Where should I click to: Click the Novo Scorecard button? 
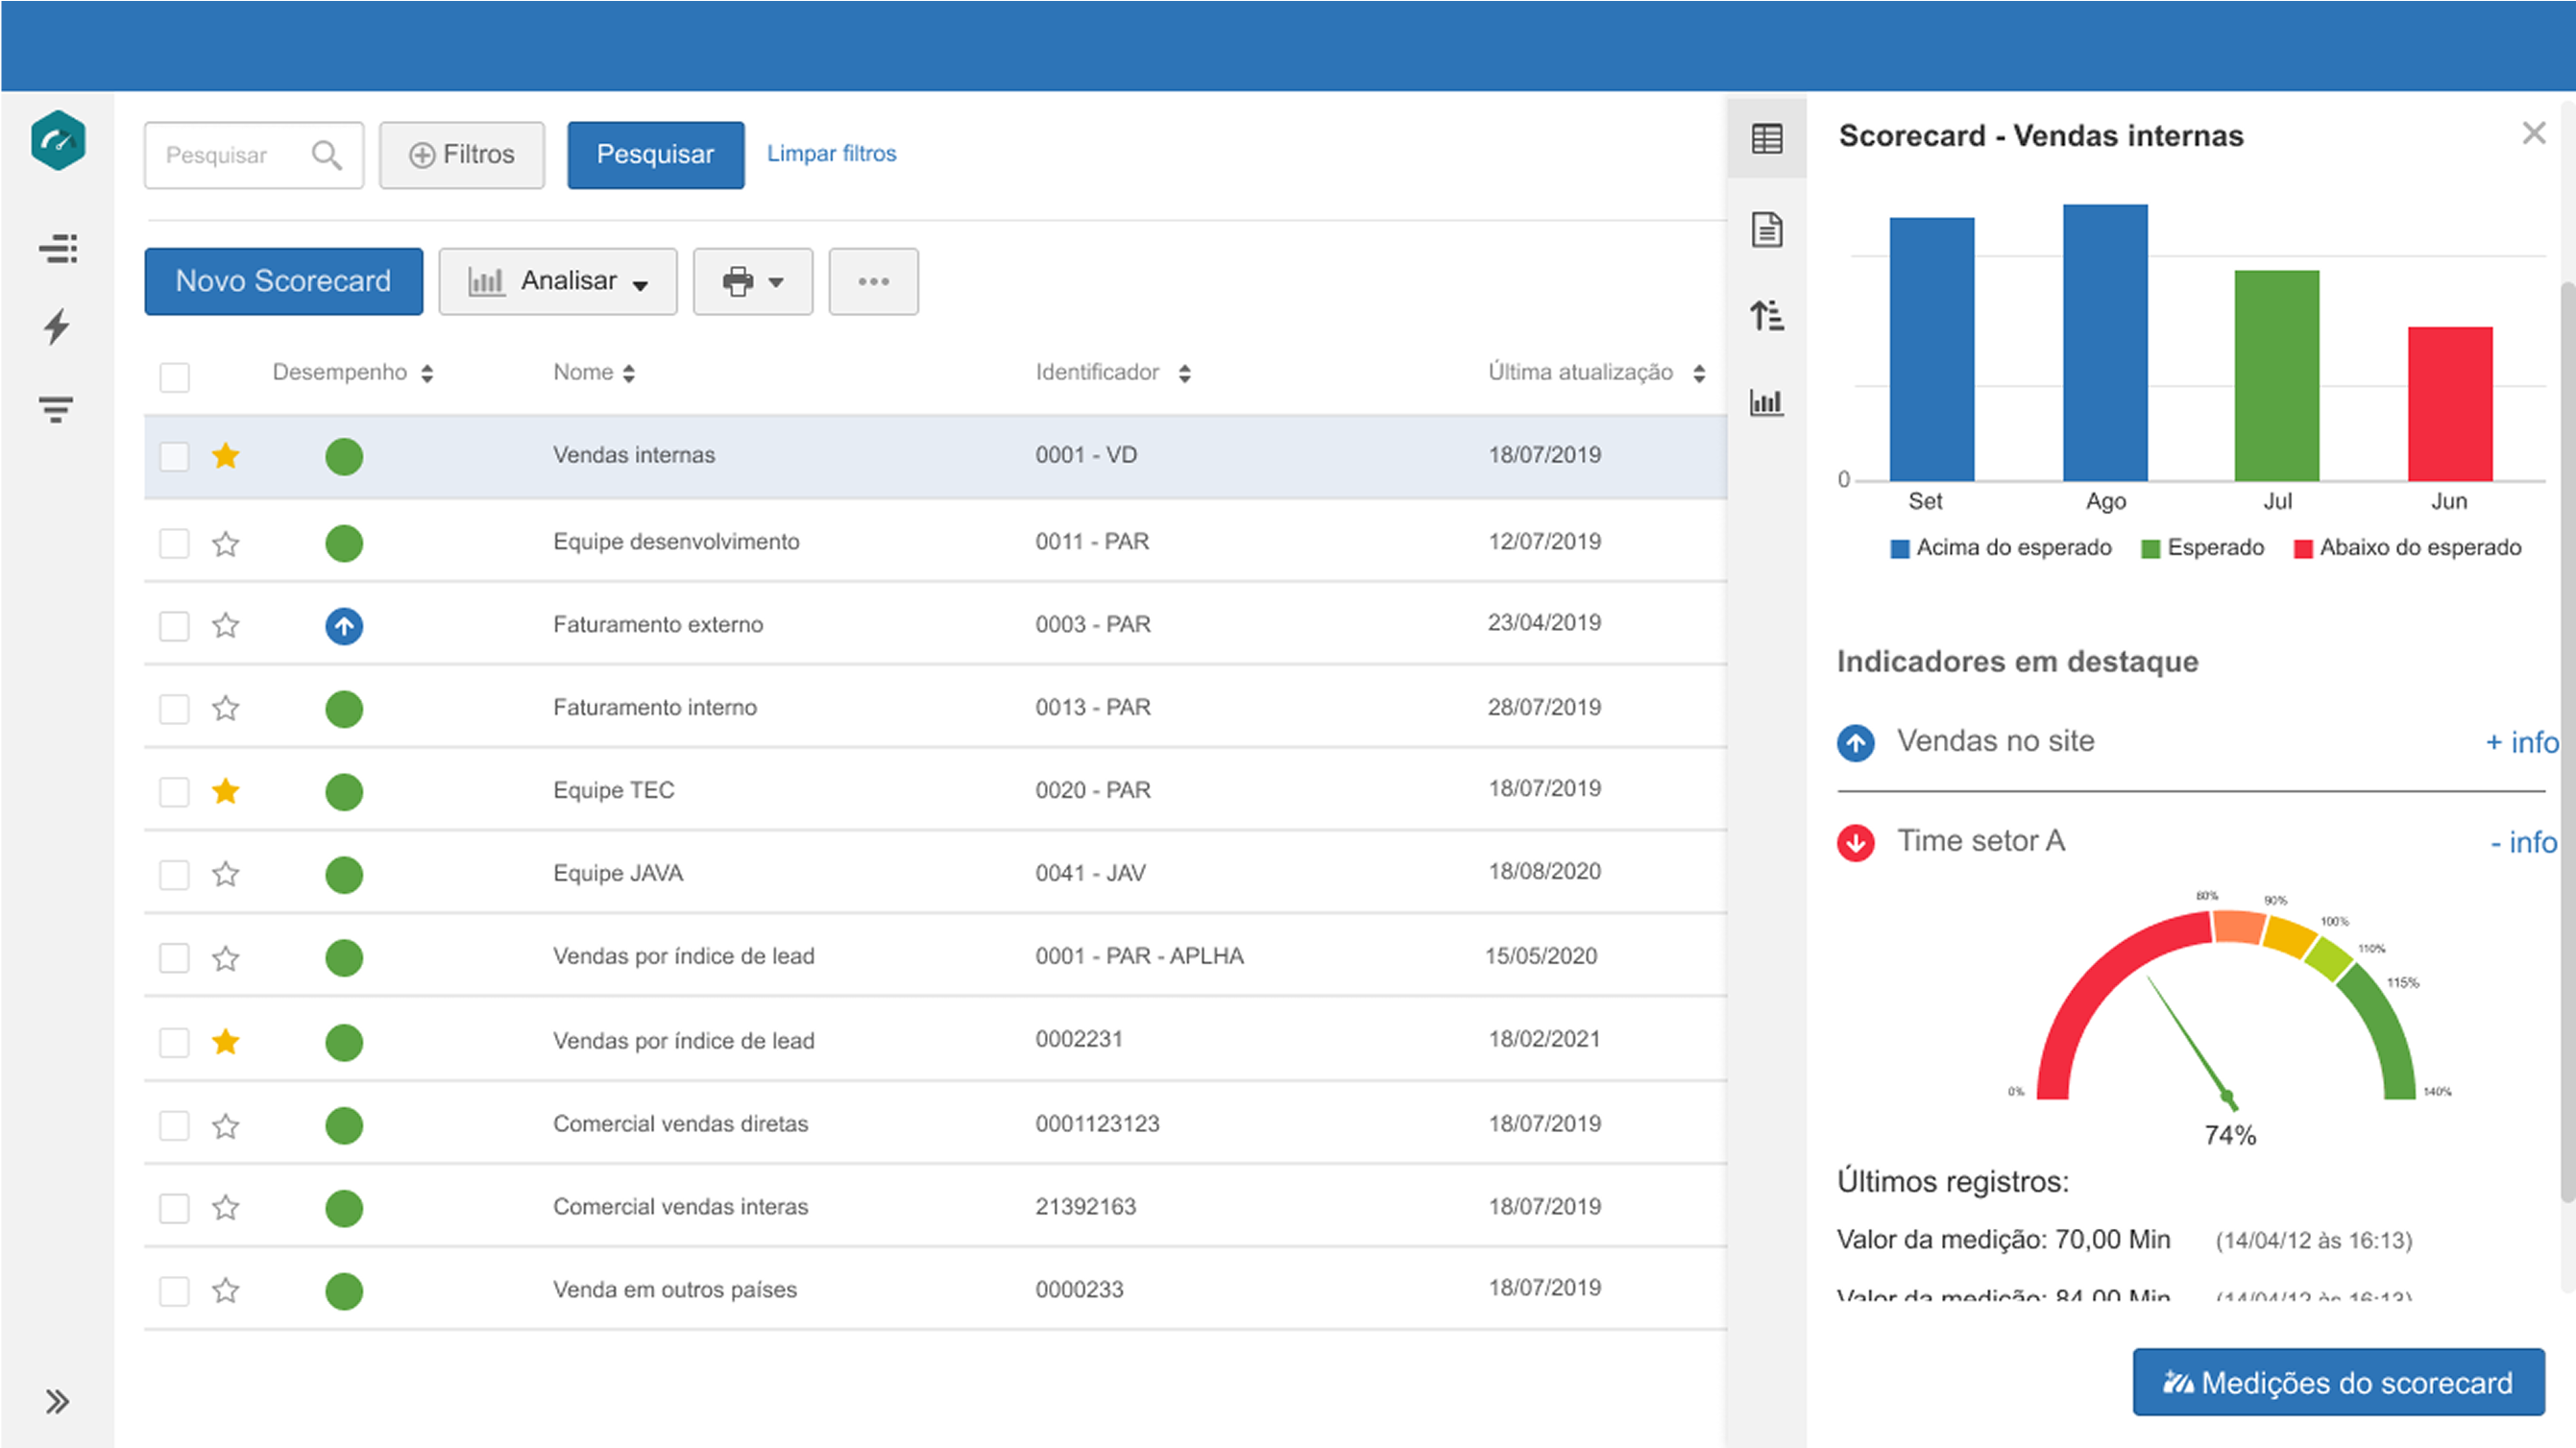tap(283, 281)
